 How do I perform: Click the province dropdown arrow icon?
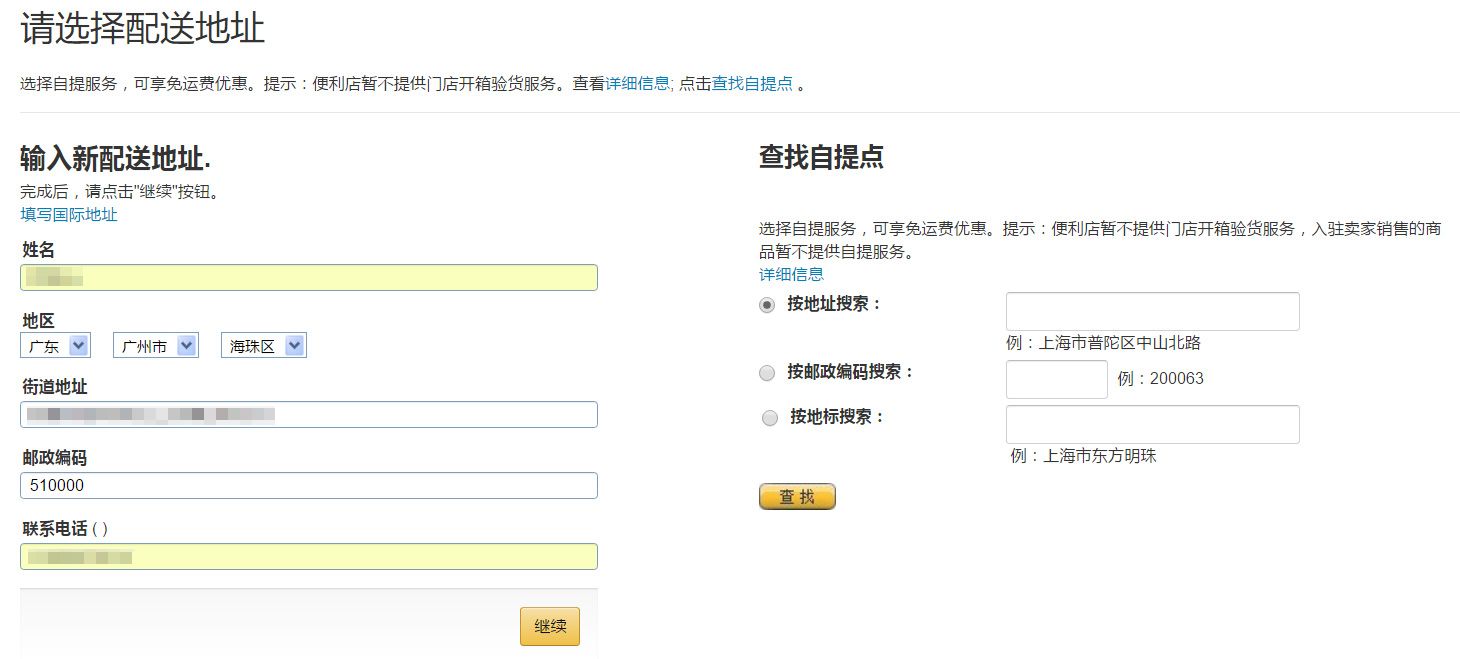click(x=78, y=345)
